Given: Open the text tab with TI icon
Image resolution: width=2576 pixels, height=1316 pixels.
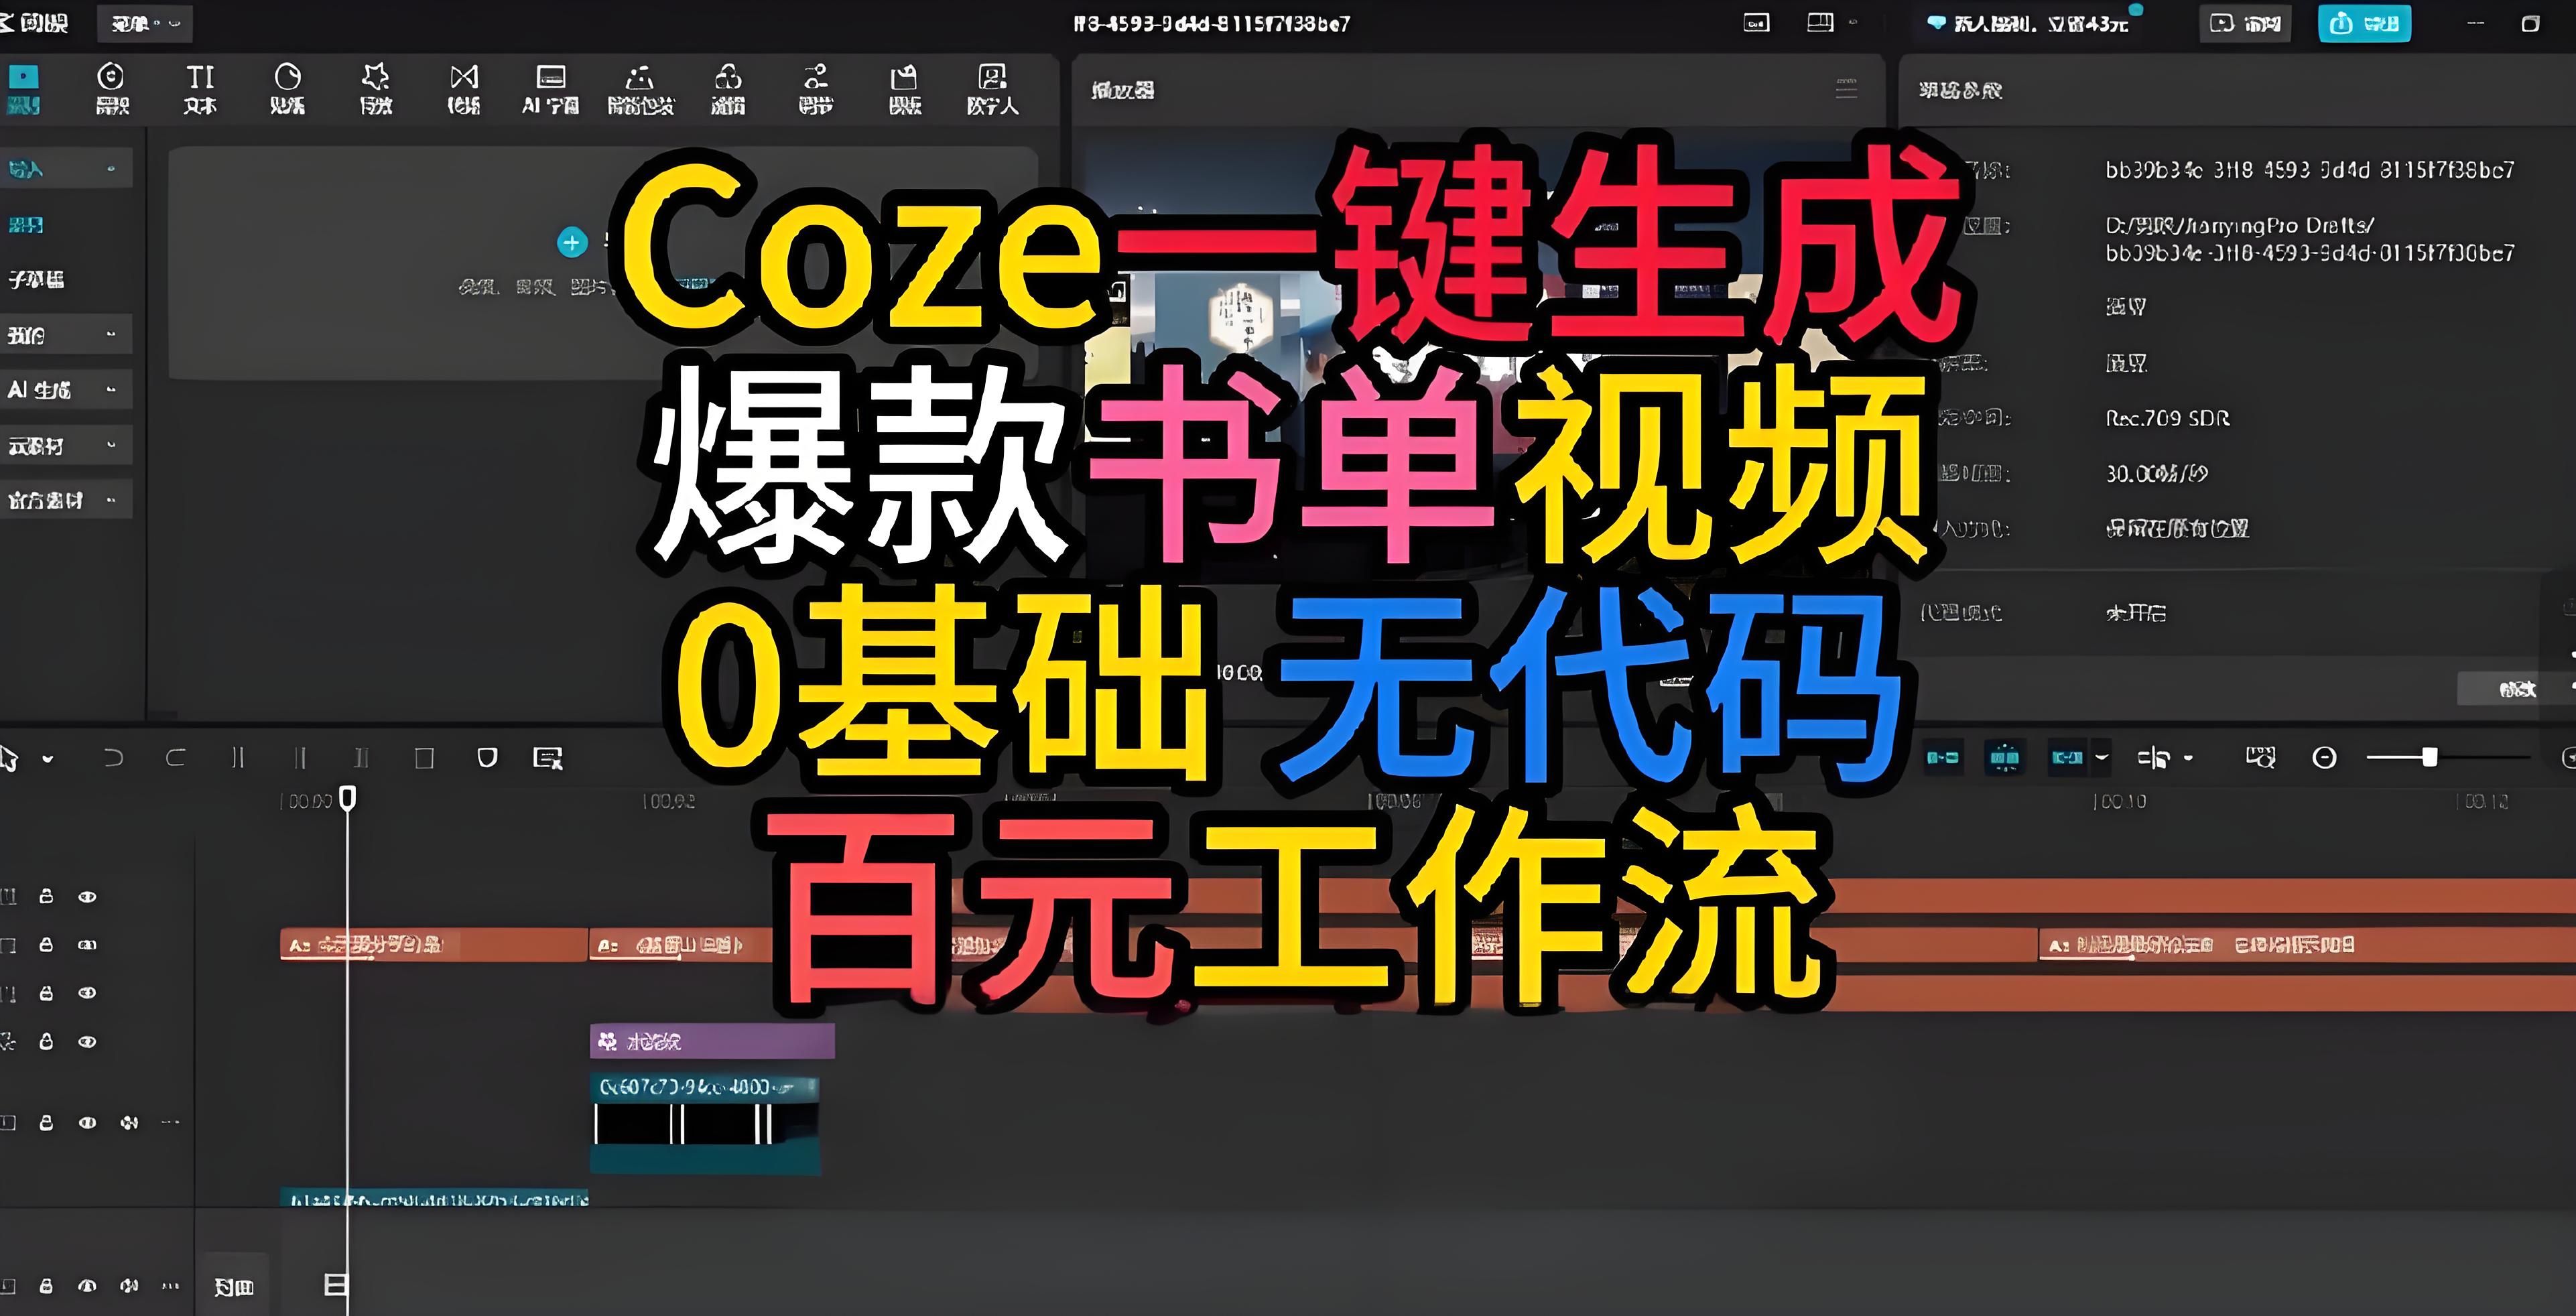Looking at the screenshot, I should tap(200, 89).
